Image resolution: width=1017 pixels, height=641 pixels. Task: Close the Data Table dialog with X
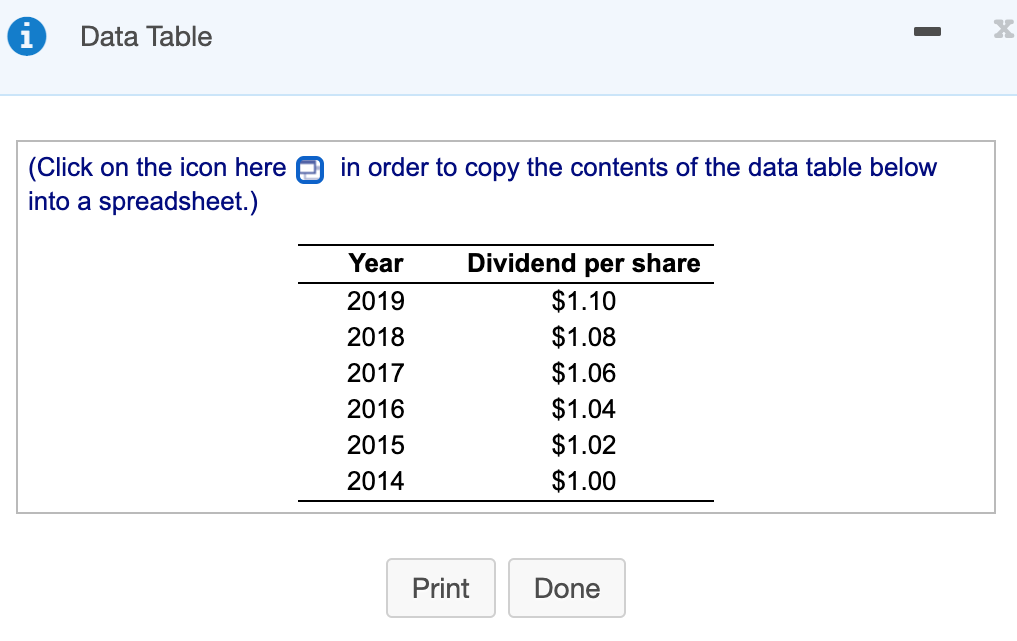point(1004,34)
